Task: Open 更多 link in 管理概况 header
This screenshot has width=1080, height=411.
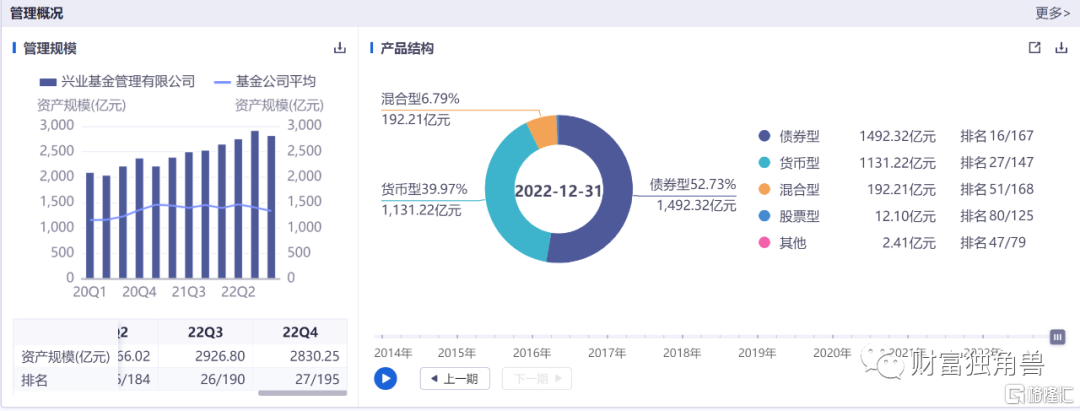Action: (x=1053, y=12)
